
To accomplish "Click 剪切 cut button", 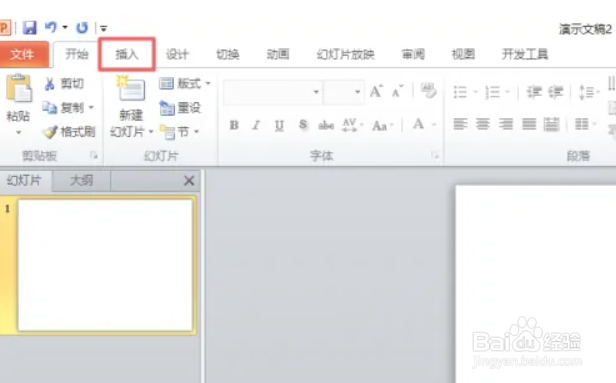I will click(x=64, y=83).
